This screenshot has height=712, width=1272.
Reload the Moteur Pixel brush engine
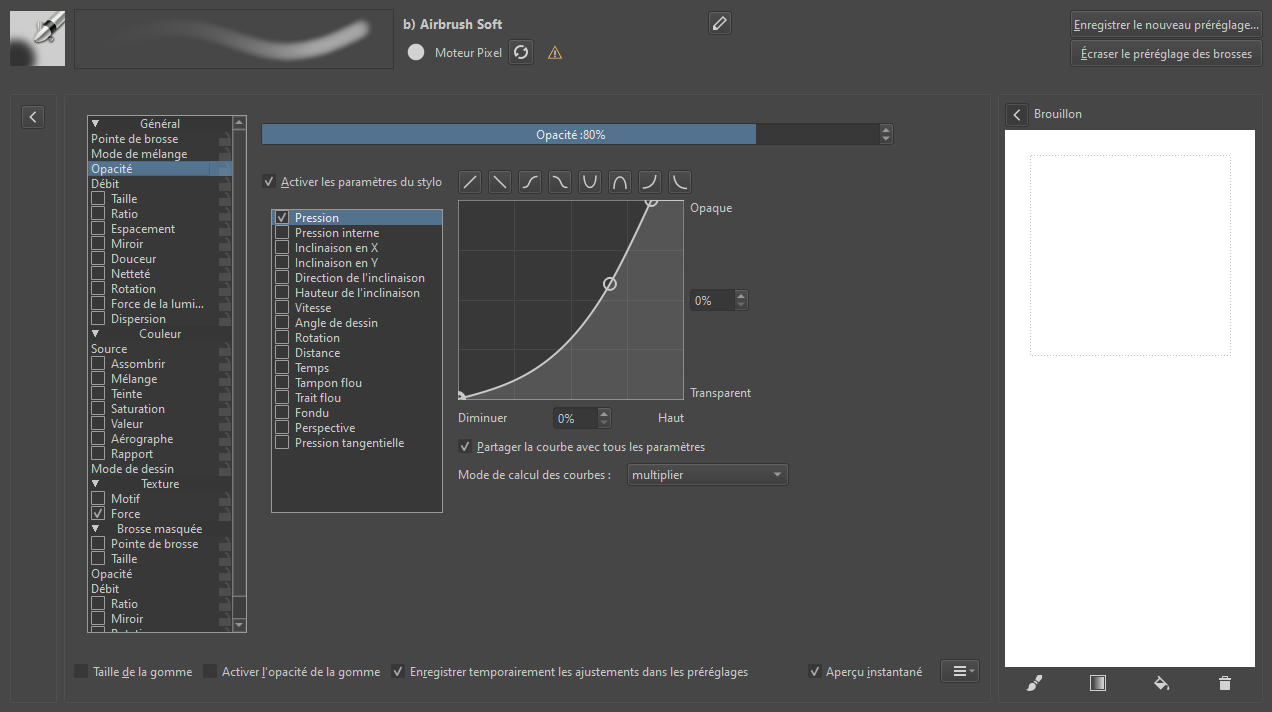520,52
